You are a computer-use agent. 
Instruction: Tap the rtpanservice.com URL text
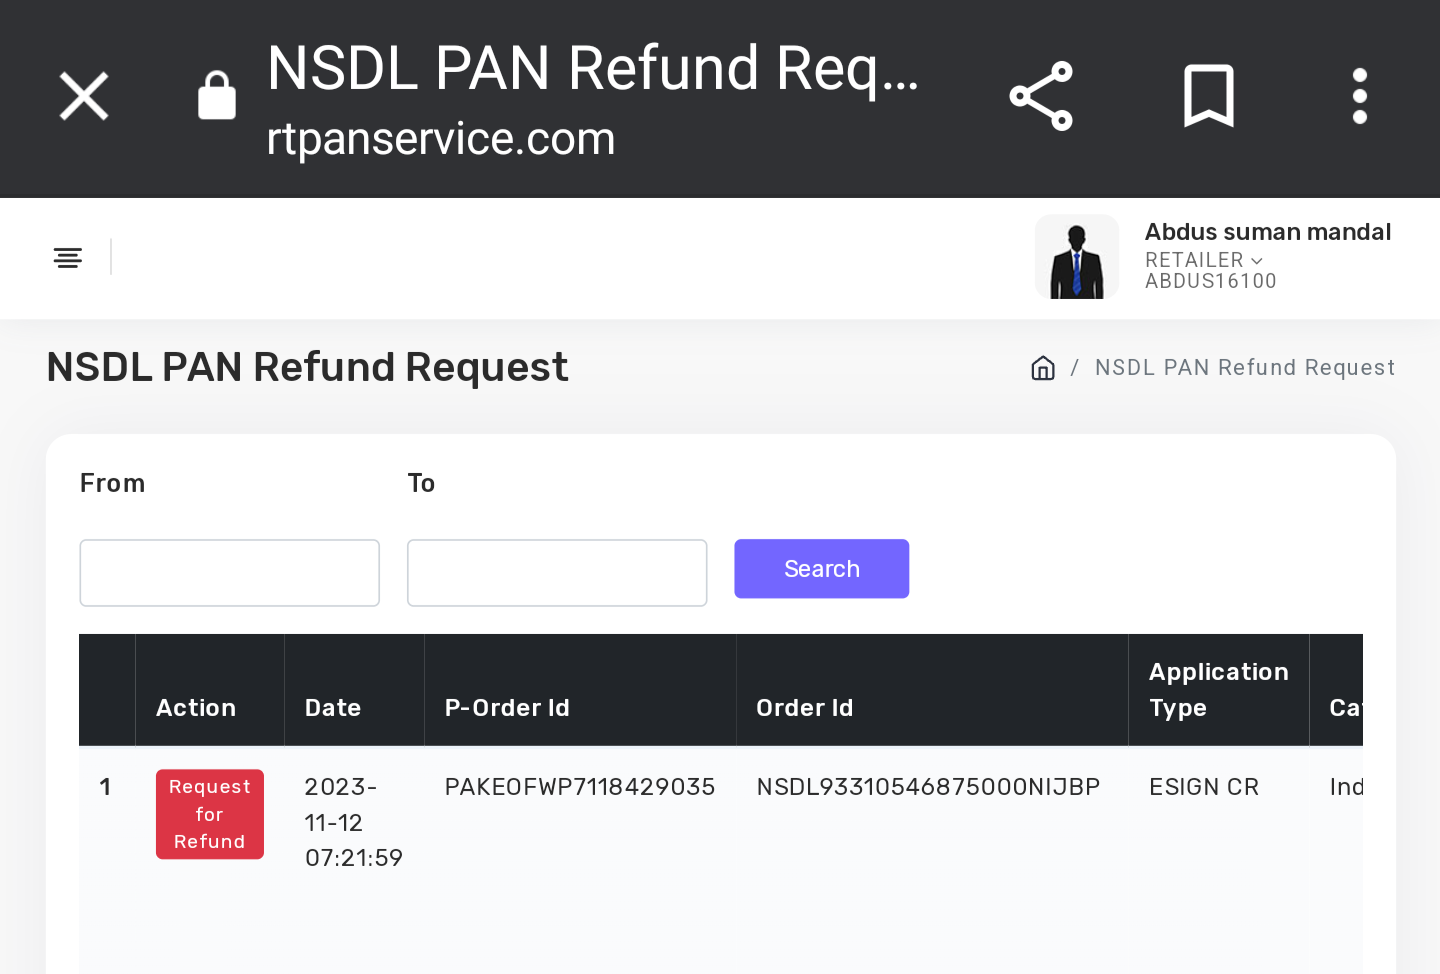[x=441, y=139]
